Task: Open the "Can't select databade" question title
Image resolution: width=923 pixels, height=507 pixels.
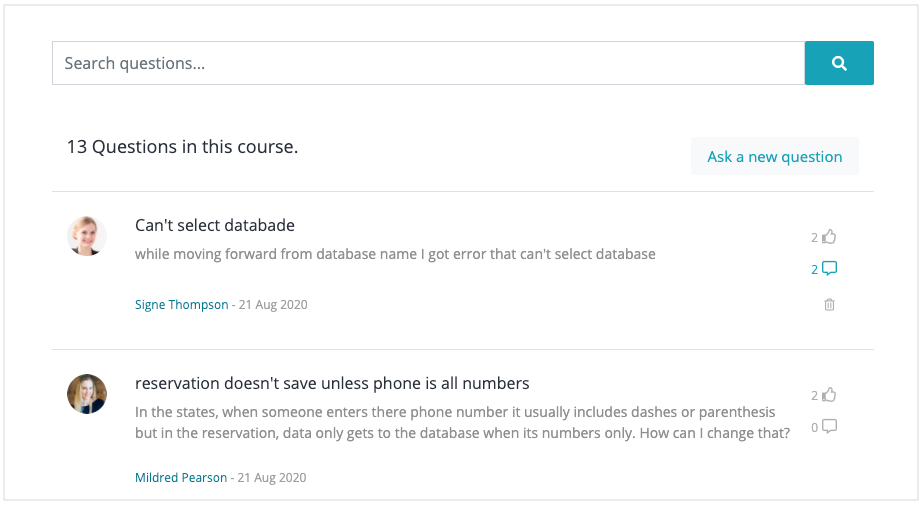Action: (215, 226)
